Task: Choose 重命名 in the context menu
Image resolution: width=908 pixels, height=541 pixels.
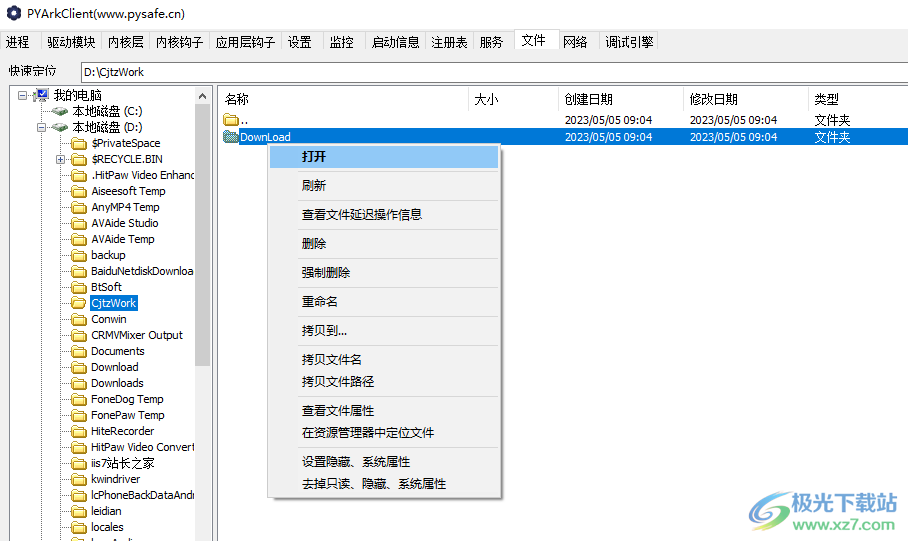Action: pyautogui.click(x=384, y=302)
